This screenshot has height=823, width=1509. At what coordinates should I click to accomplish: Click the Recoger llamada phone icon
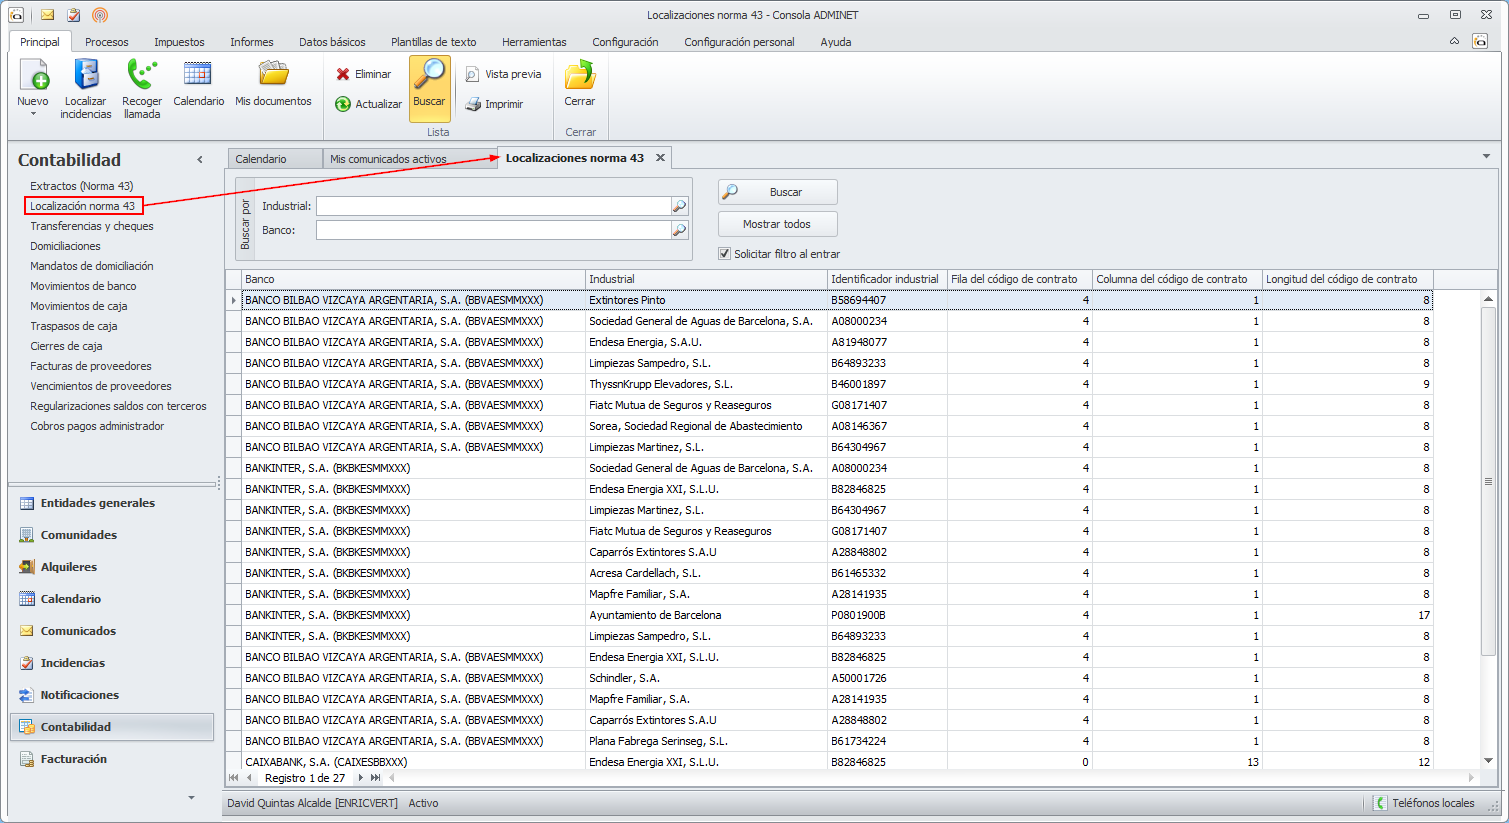[x=141, y=75]
